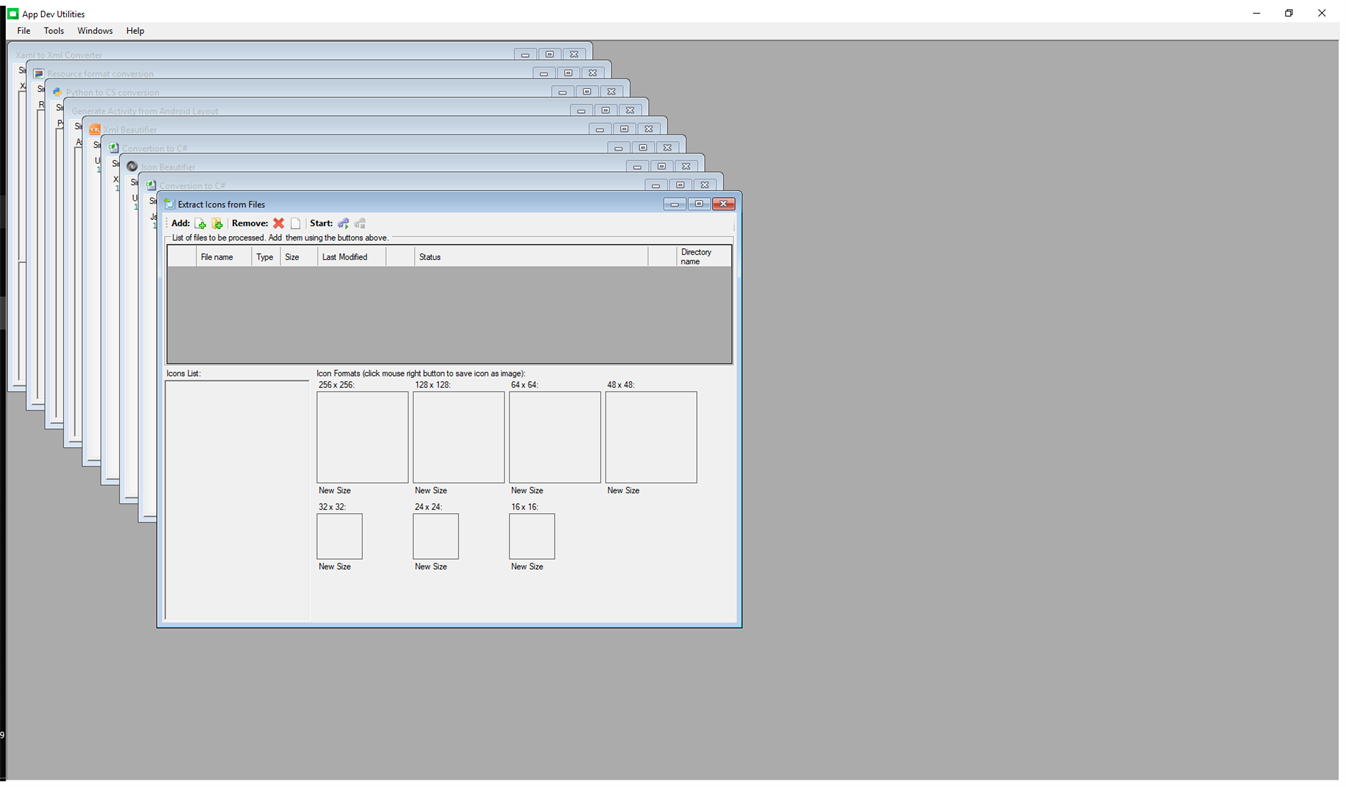Click the 32 x 32 icon preview box
Screen dimensions: 1346x787
pos(339,536)
